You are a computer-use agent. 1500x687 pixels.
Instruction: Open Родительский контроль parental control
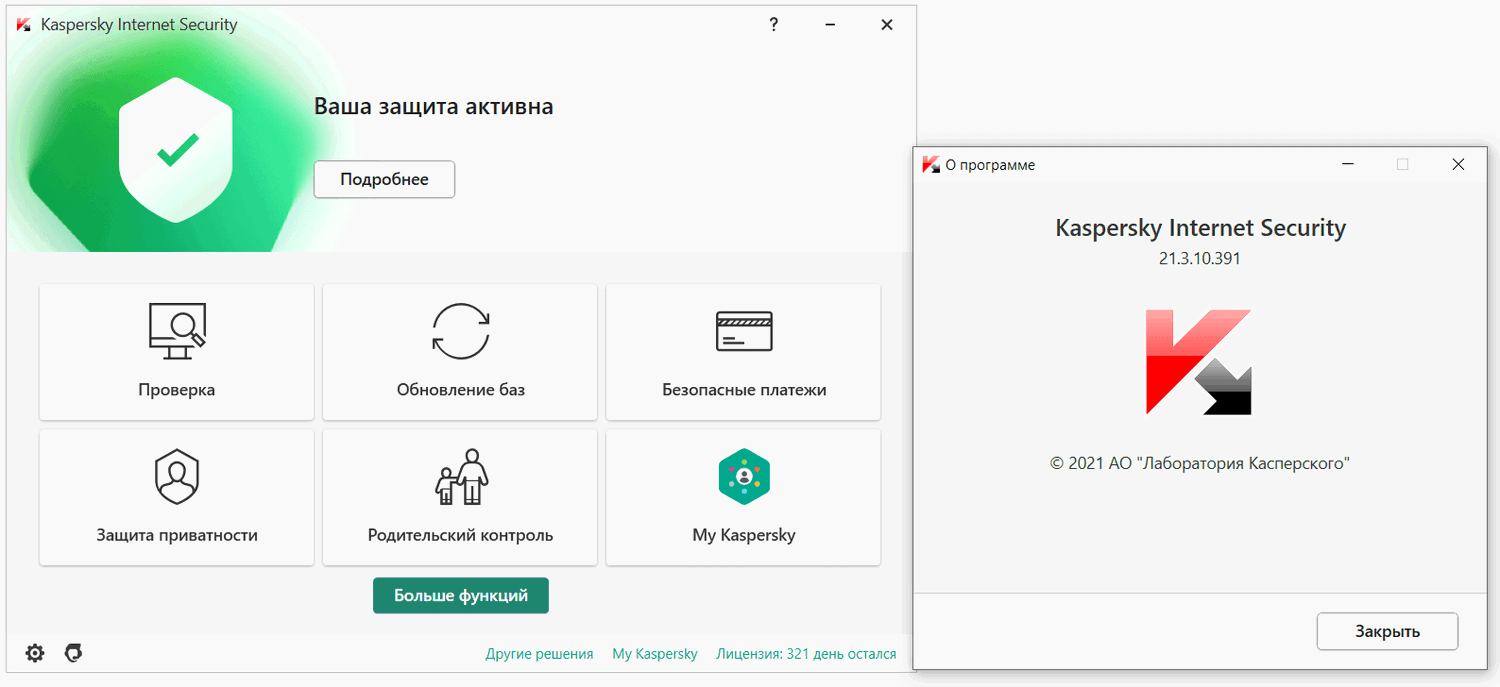click(459, 497)
